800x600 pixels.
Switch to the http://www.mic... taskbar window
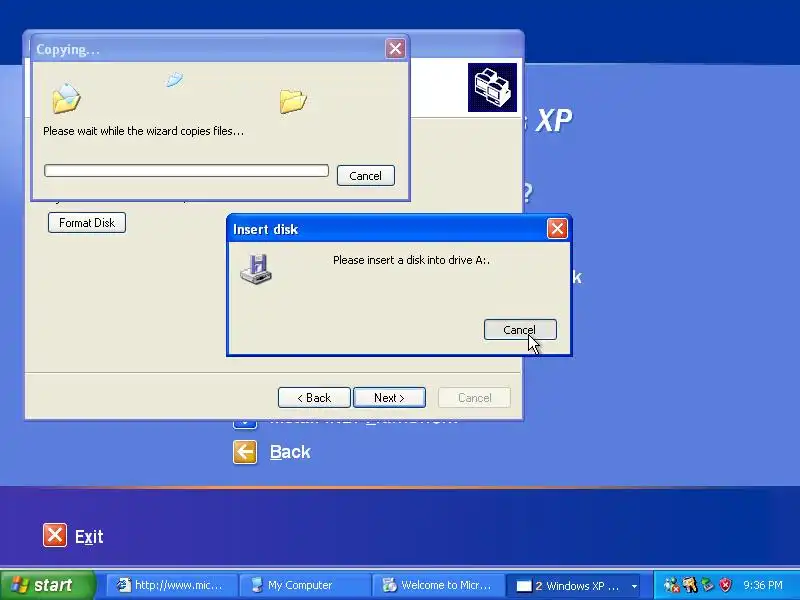tap(171, 585)
